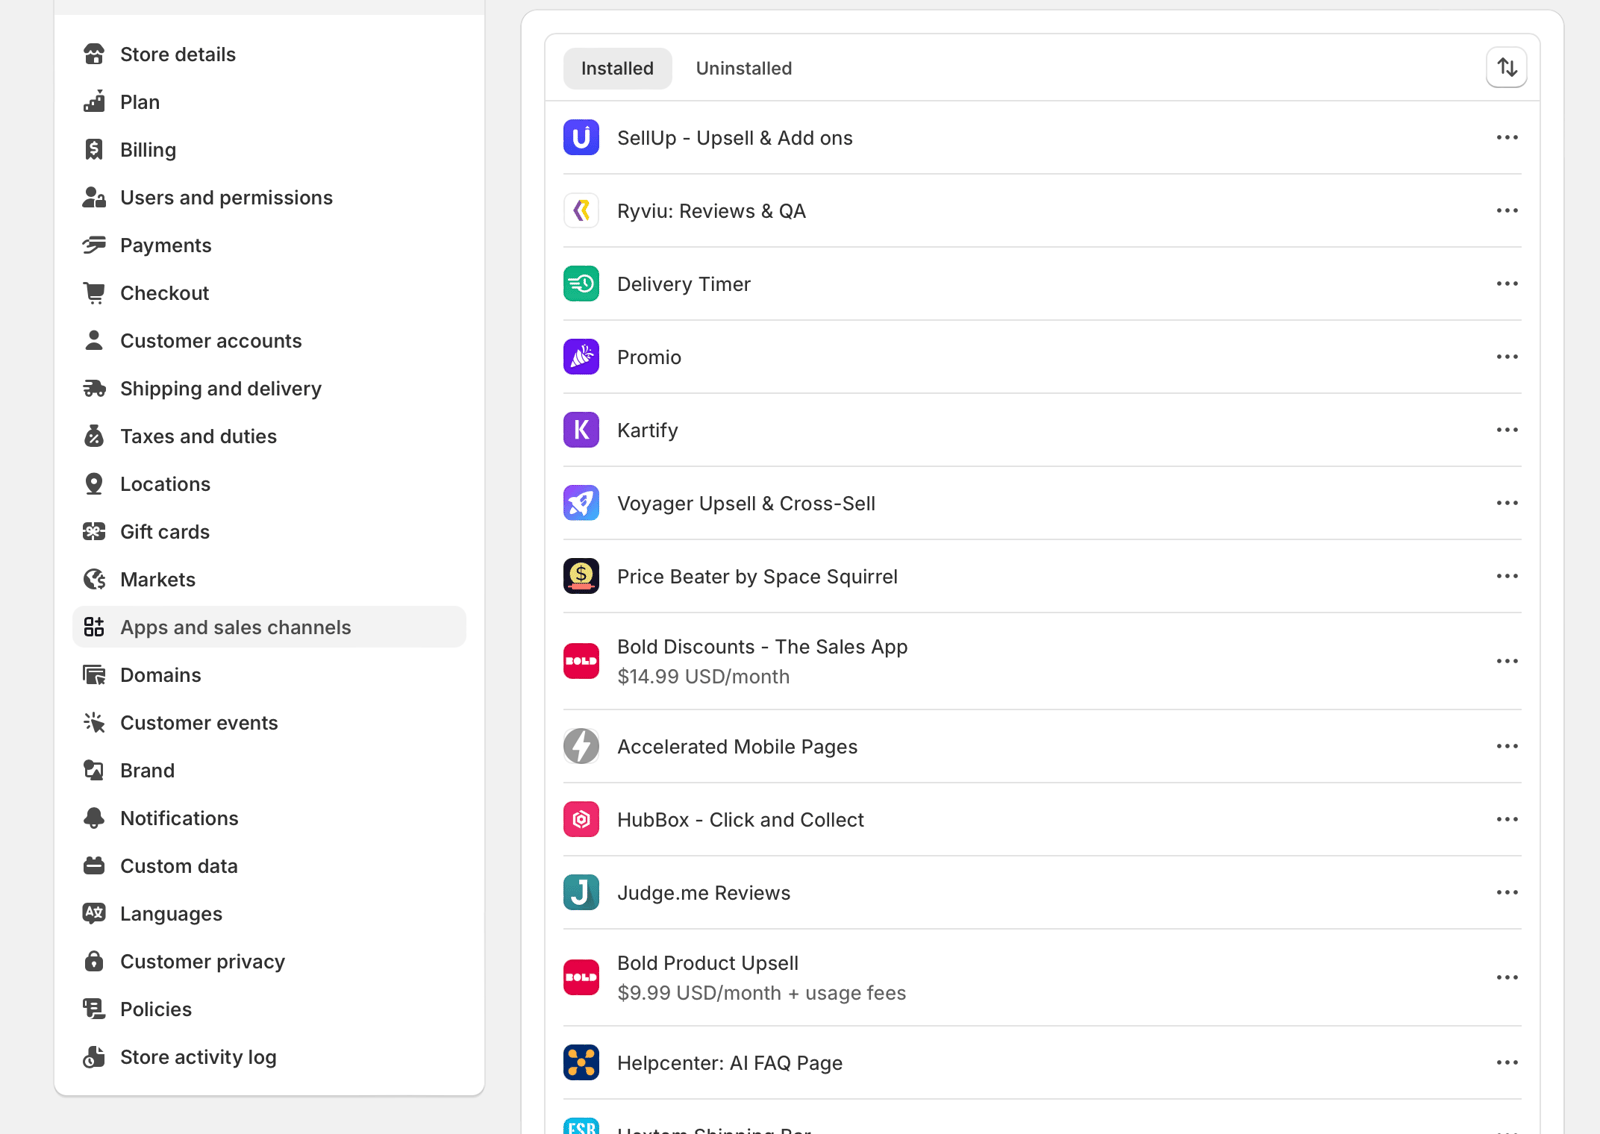
Task: Open Customer privacy settings
Action: [269, 961]
